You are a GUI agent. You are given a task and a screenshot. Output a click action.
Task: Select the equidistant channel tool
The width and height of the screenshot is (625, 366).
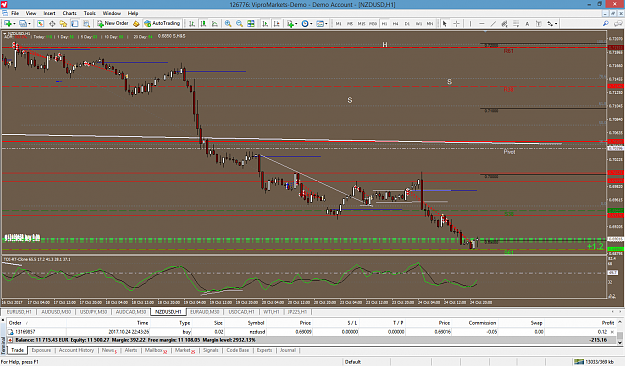coord(504,24)
